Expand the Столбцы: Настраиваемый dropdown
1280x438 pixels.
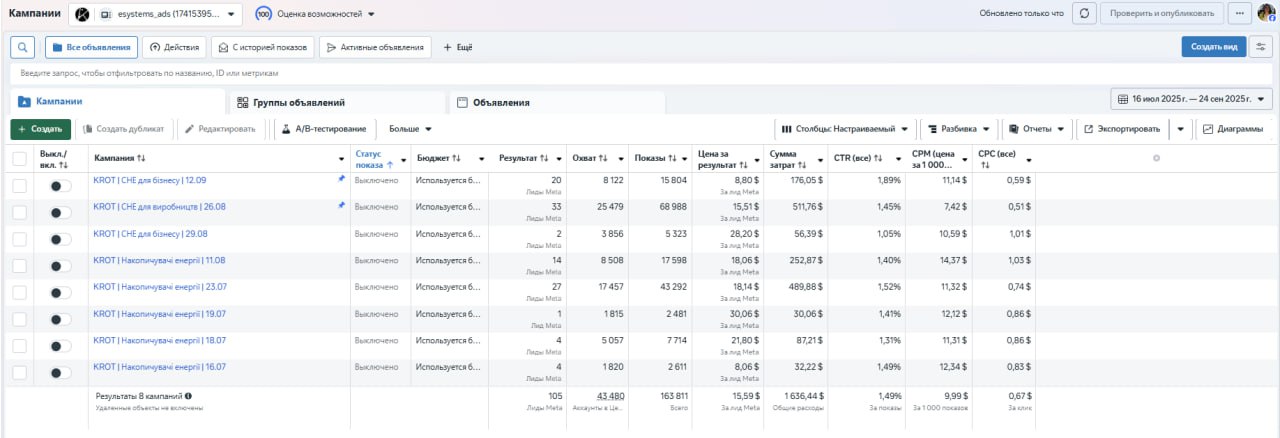(x=845, y=129)
